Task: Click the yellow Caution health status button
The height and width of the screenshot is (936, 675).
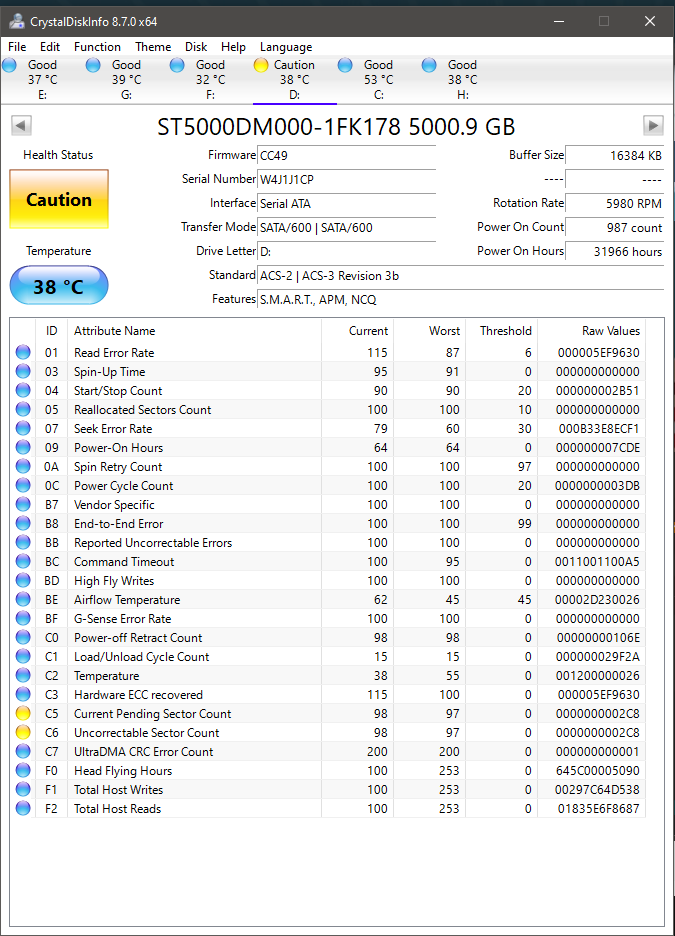Action: coord(59,199)
